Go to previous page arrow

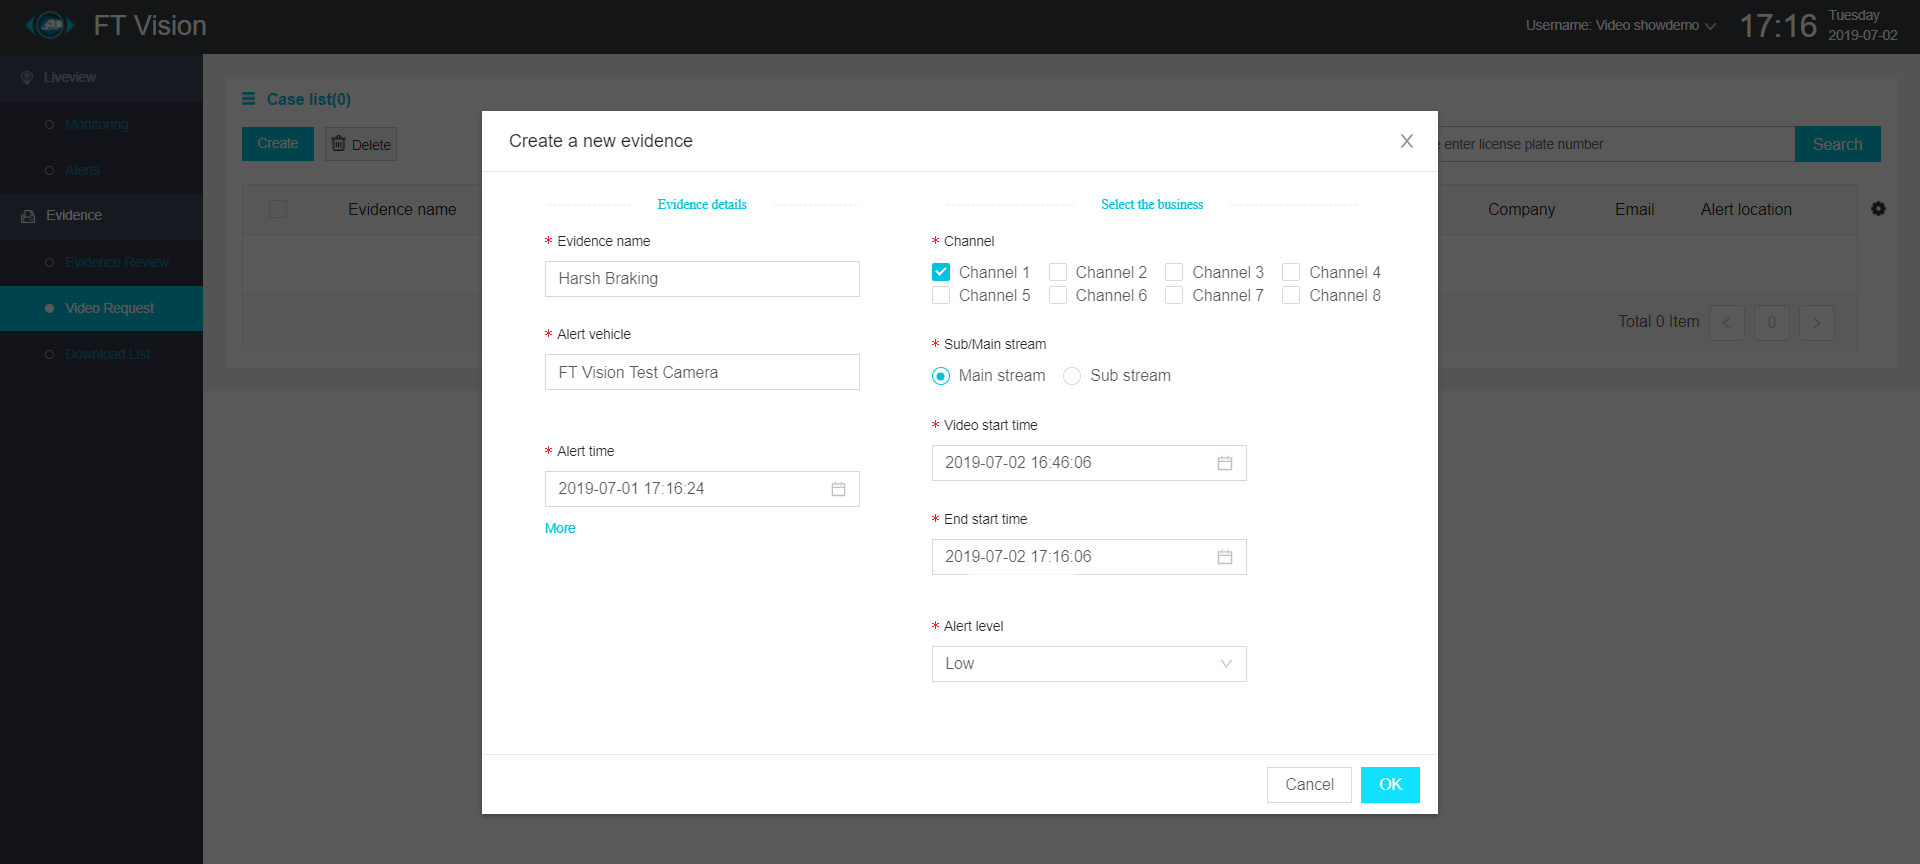point(1727,323)
